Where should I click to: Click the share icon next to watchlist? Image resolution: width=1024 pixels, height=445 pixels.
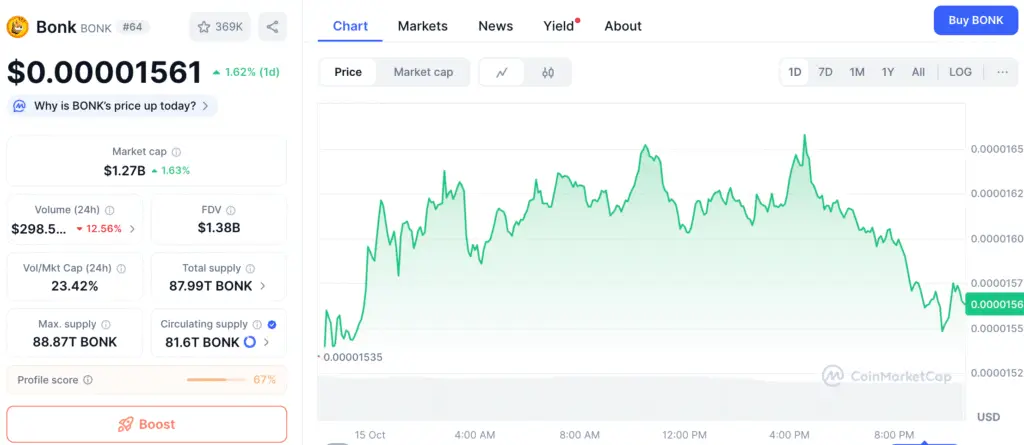click(x=272, y=26)
